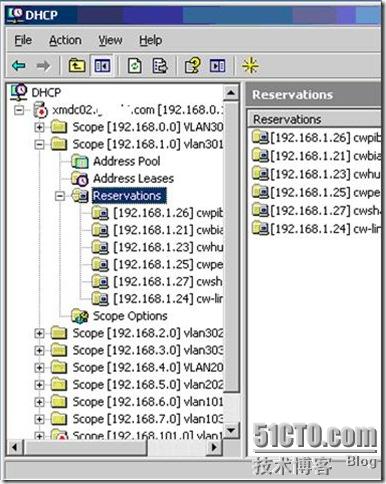The image size is (386, 484).
Task: Click the tree icon for reservation 192.168.1.23
Action: coord(100,247)
